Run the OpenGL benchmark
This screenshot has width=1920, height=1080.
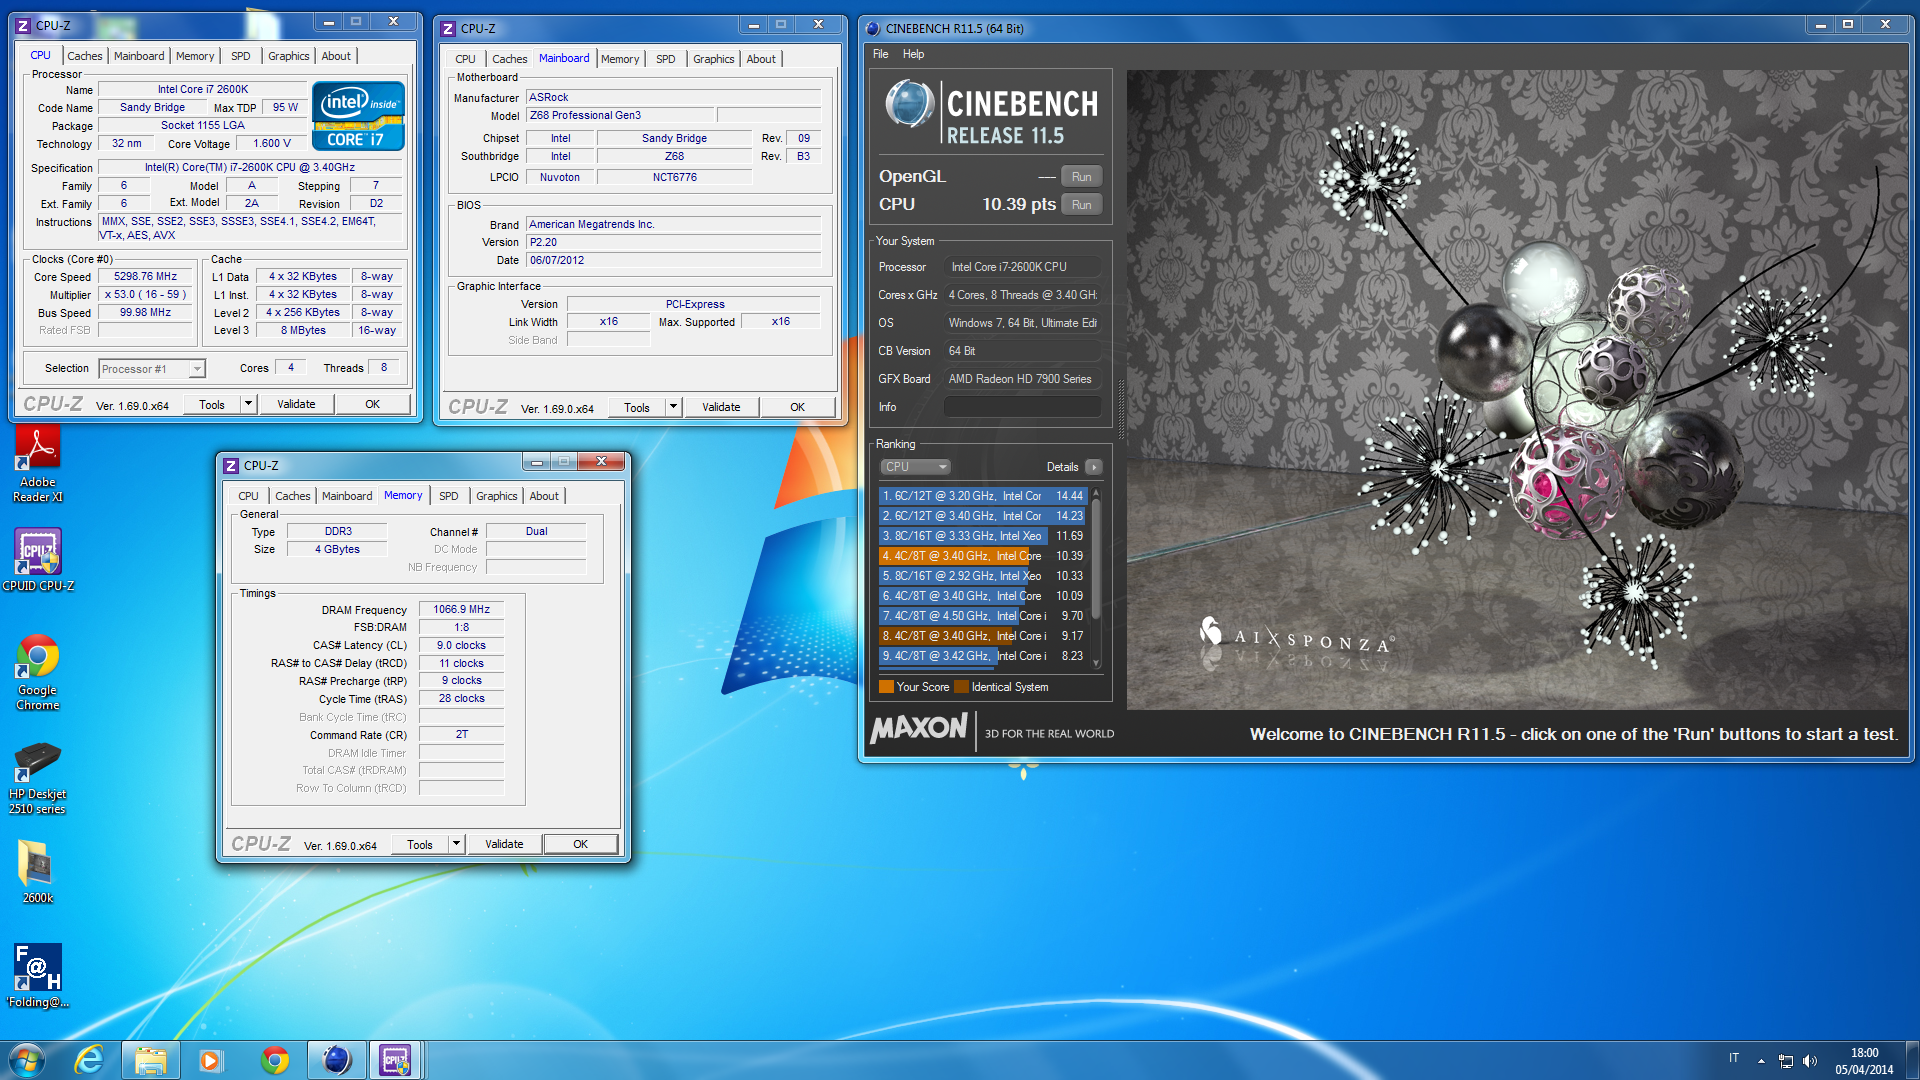1081,177
